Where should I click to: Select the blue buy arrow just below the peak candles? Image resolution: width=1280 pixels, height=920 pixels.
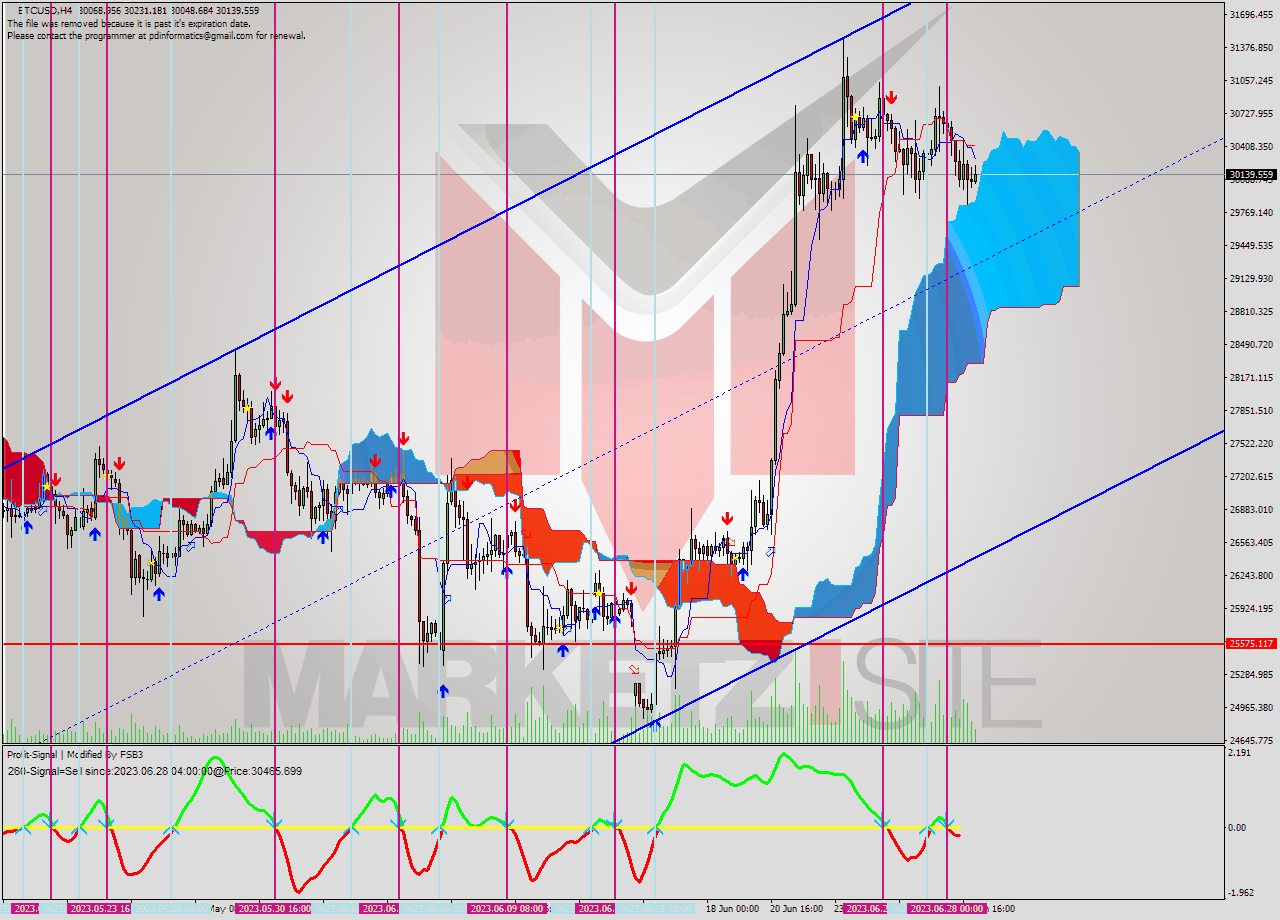(862, 157)
